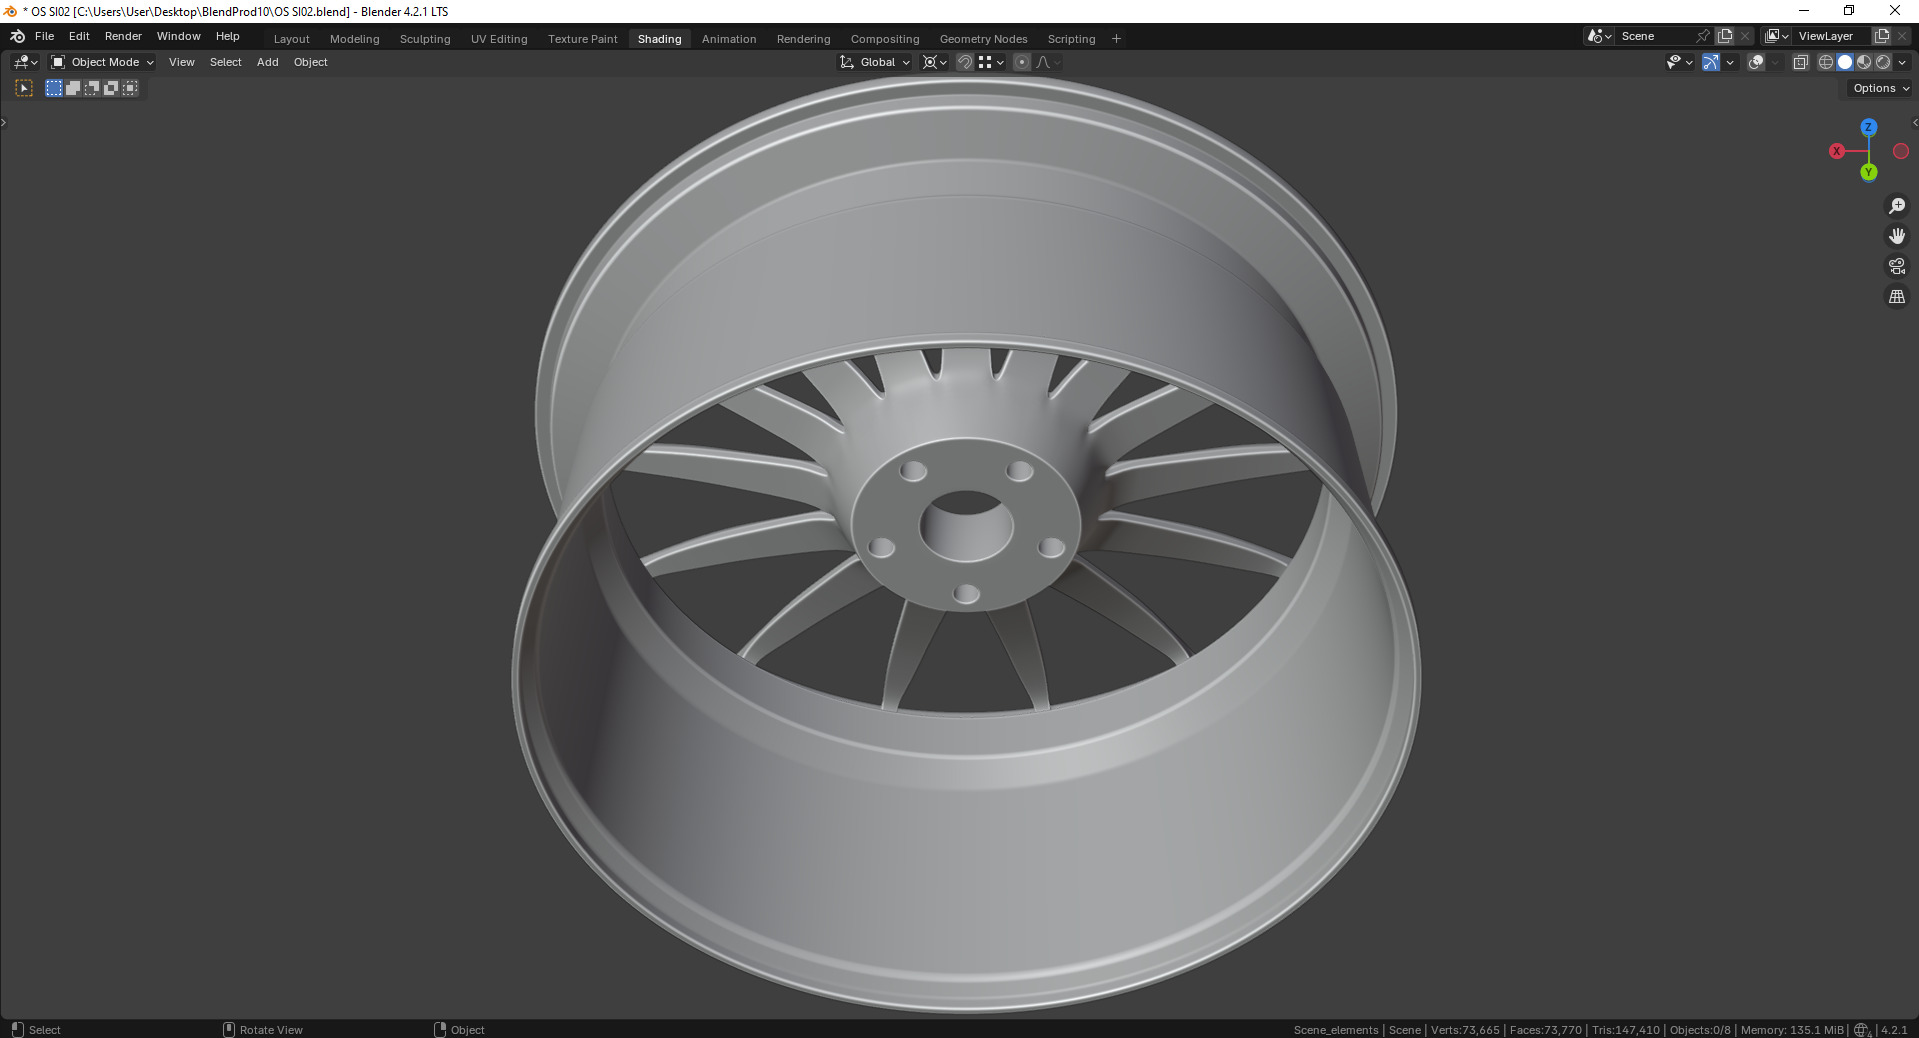1919x1038 pixels.
Task: Open the viewport Select menu
Action: tap(226, 62)
